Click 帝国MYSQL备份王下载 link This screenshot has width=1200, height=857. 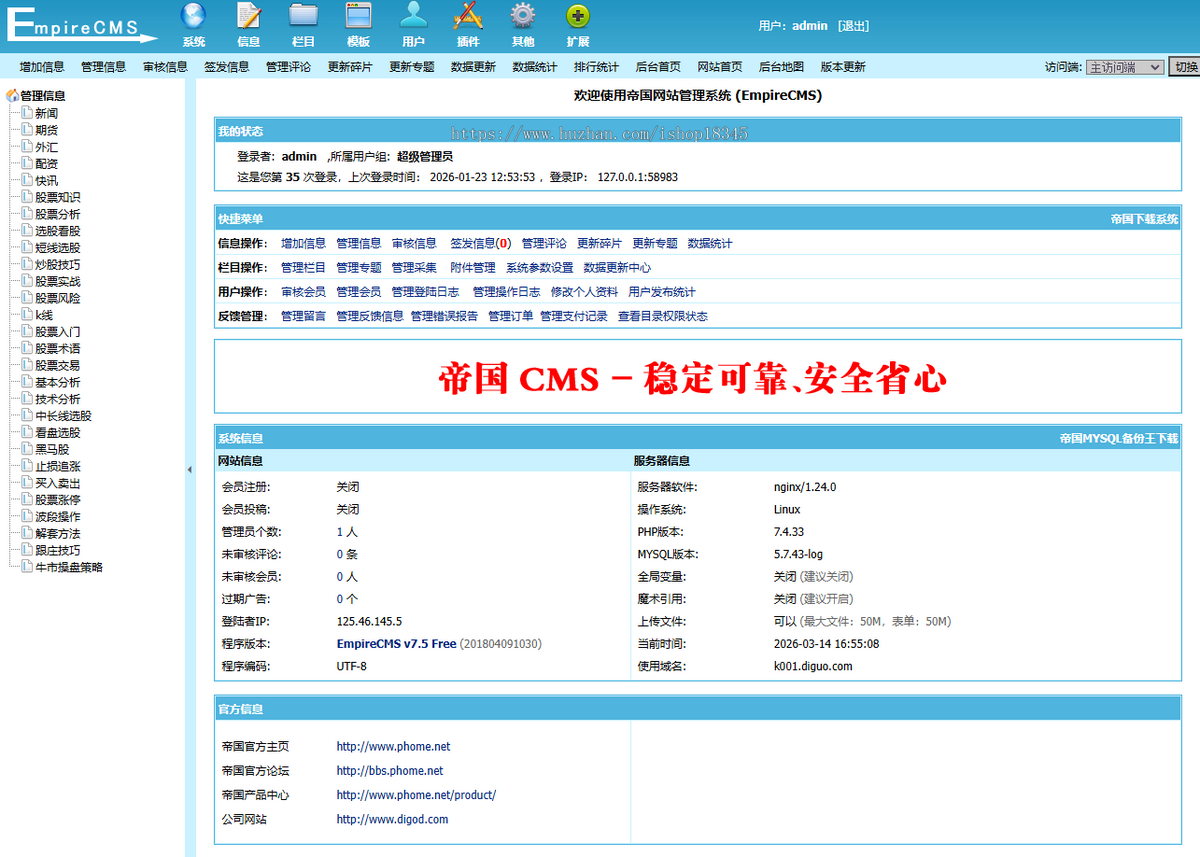1119,439
